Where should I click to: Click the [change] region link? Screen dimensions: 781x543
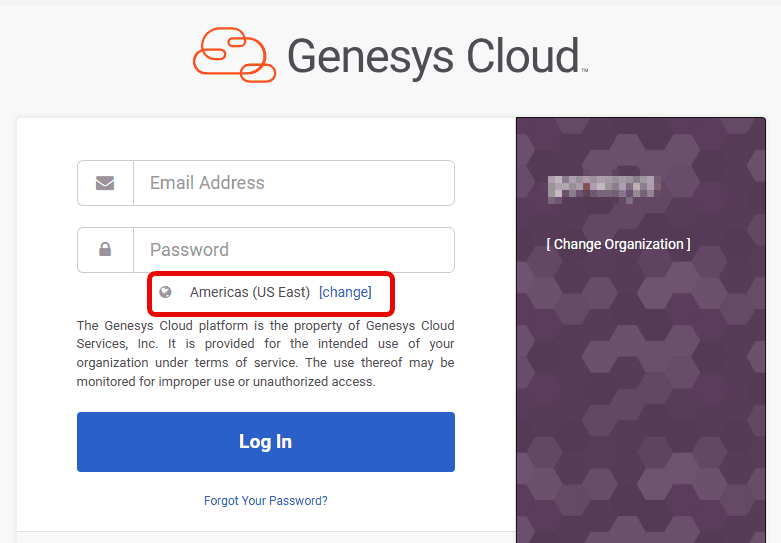345,292
